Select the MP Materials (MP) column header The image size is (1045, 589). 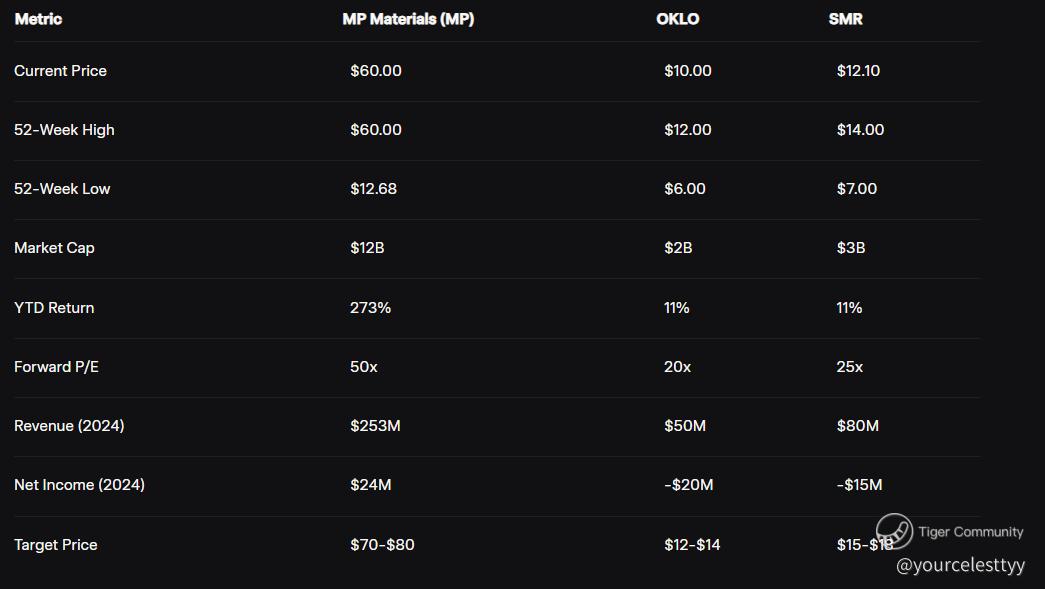[408, 19]
